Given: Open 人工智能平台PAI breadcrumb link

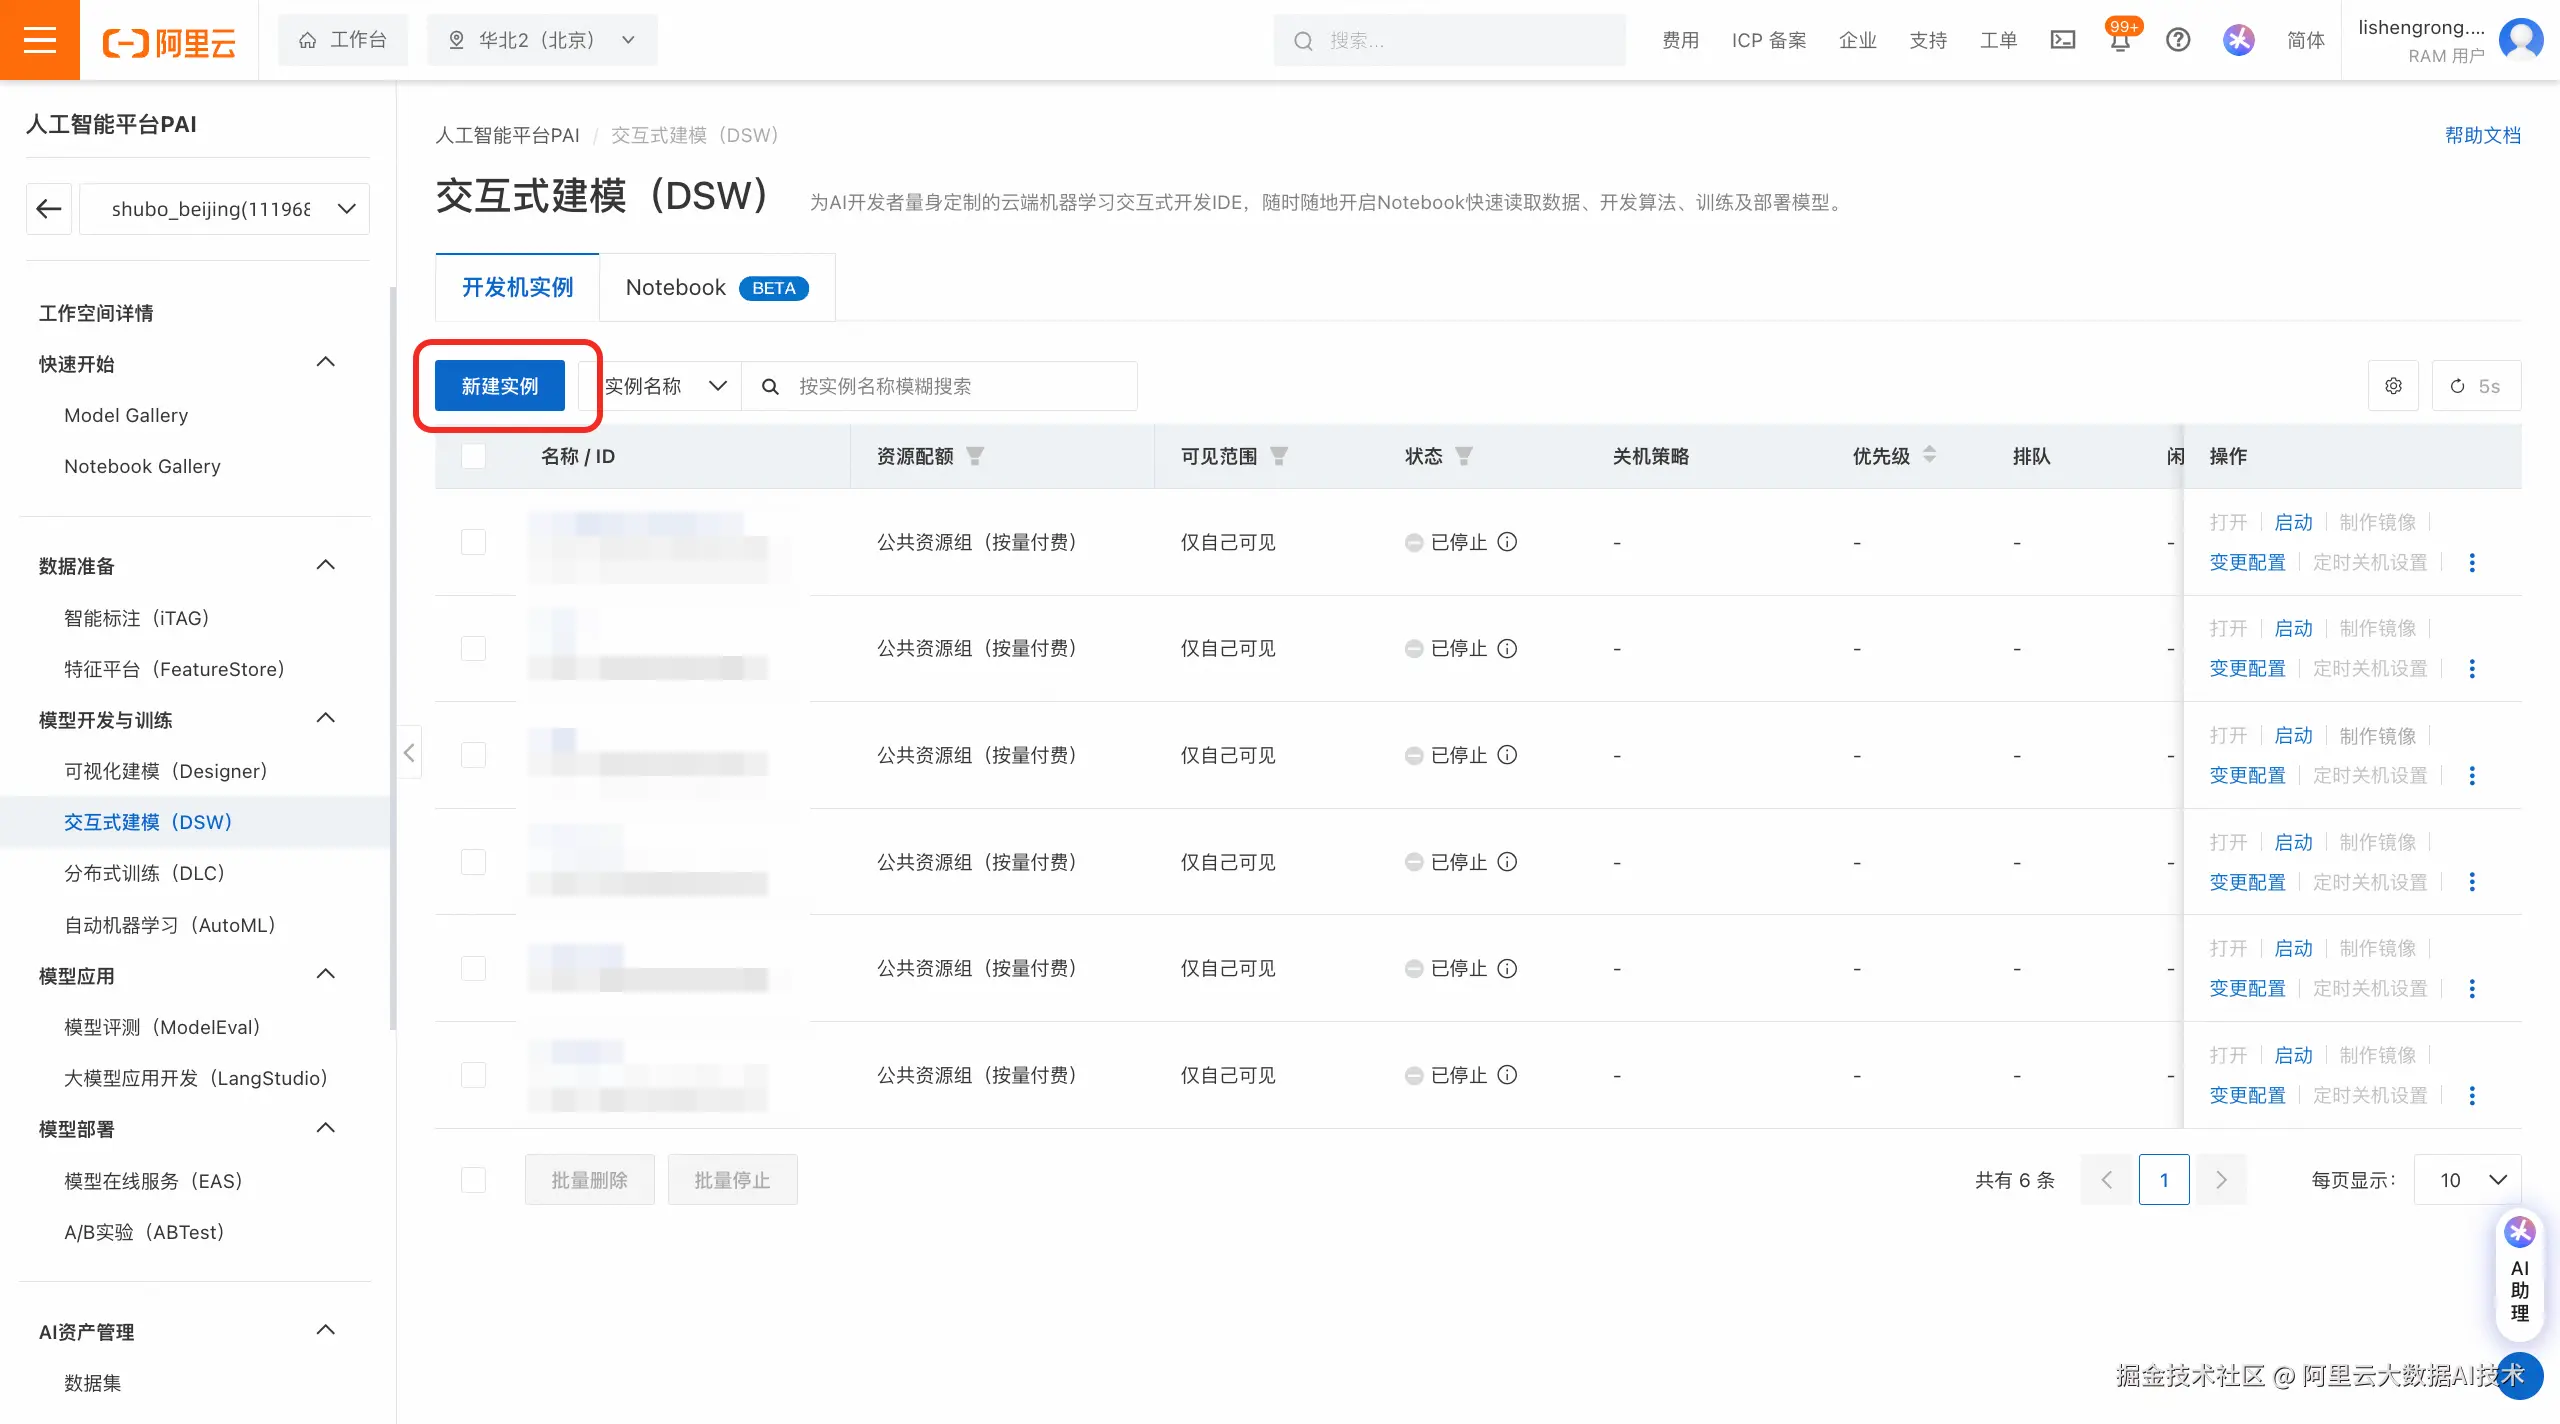Looking at the screenshot, I should pos(507,135).
